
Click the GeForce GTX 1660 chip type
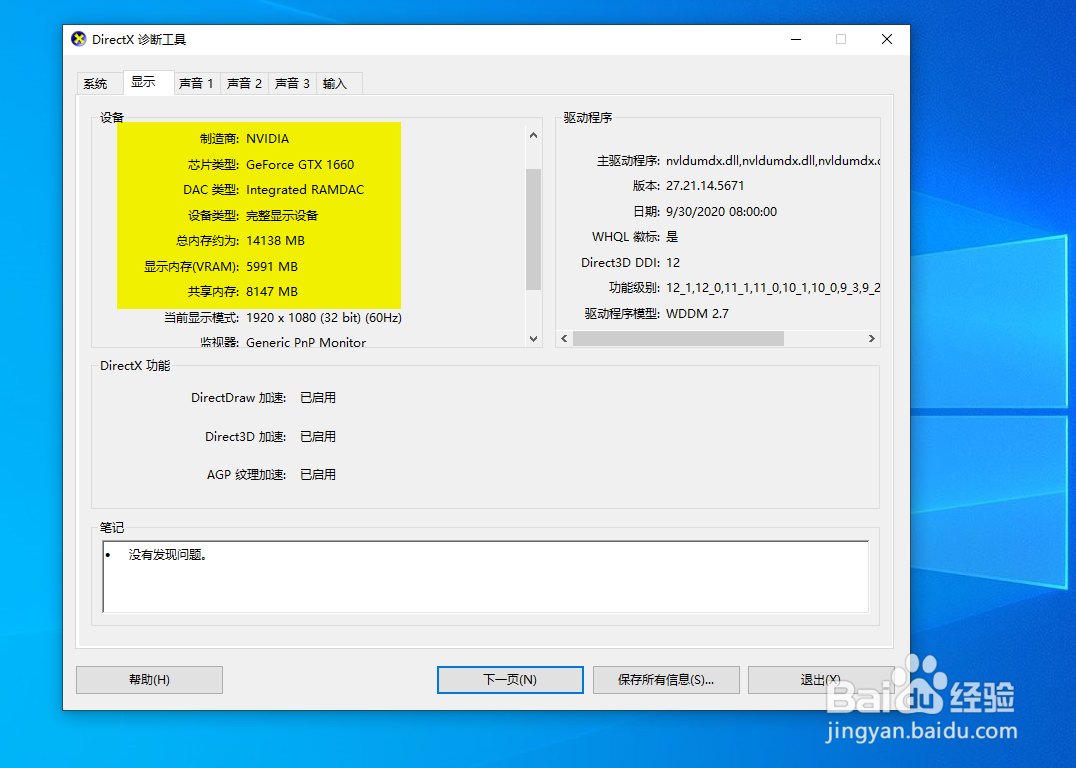300,165
